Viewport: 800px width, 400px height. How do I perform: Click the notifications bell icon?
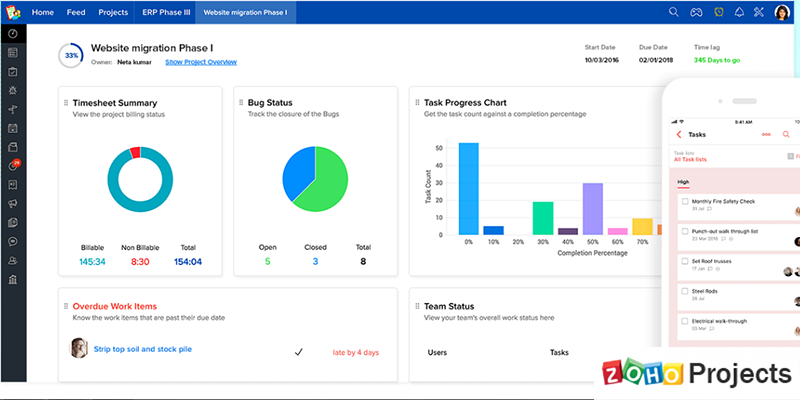pos(739,12)
